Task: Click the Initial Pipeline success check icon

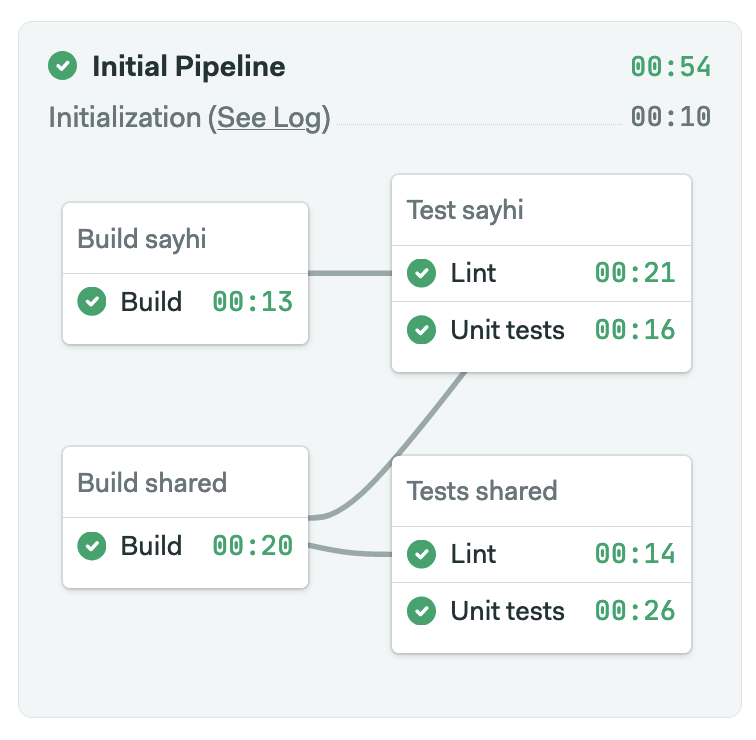Action: coord(63,67)
